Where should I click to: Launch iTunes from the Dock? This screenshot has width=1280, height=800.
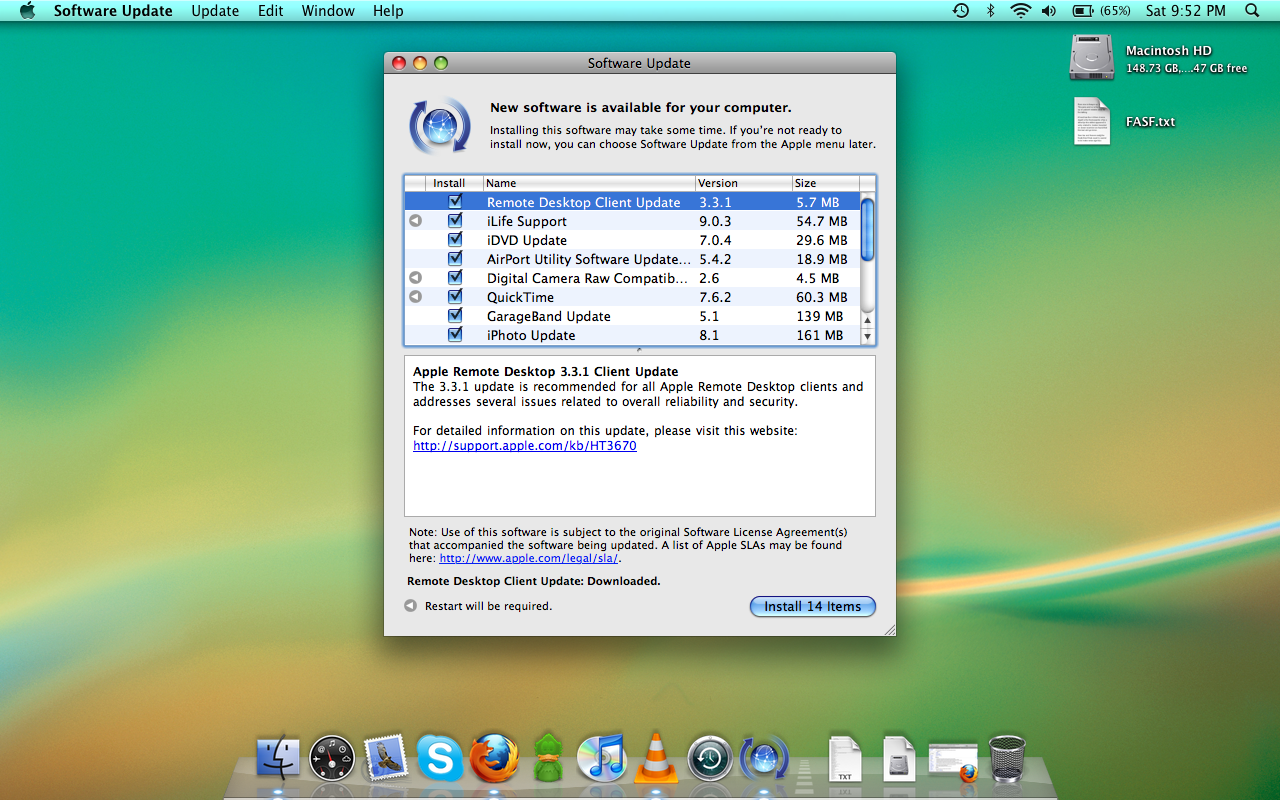coord(601,758)
